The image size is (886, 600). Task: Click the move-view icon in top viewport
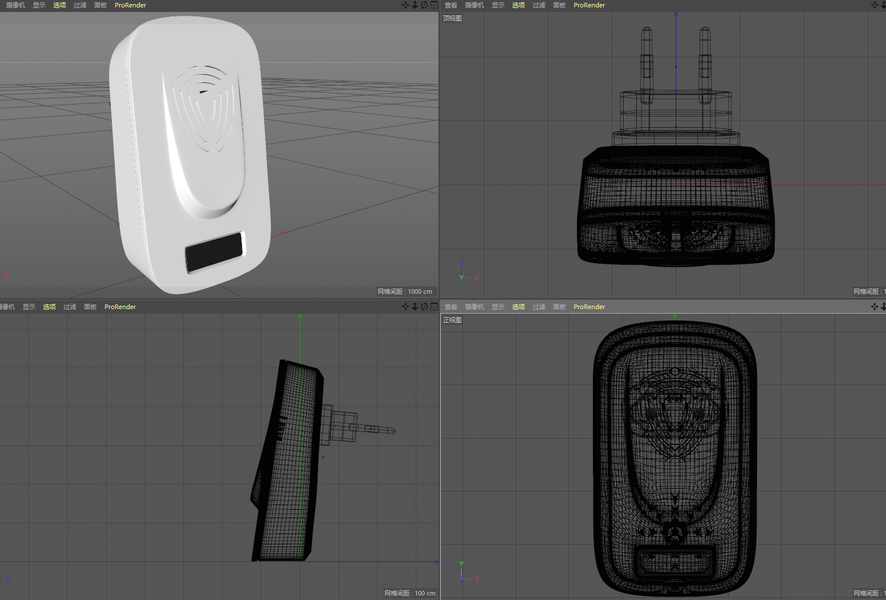(875, 5)
